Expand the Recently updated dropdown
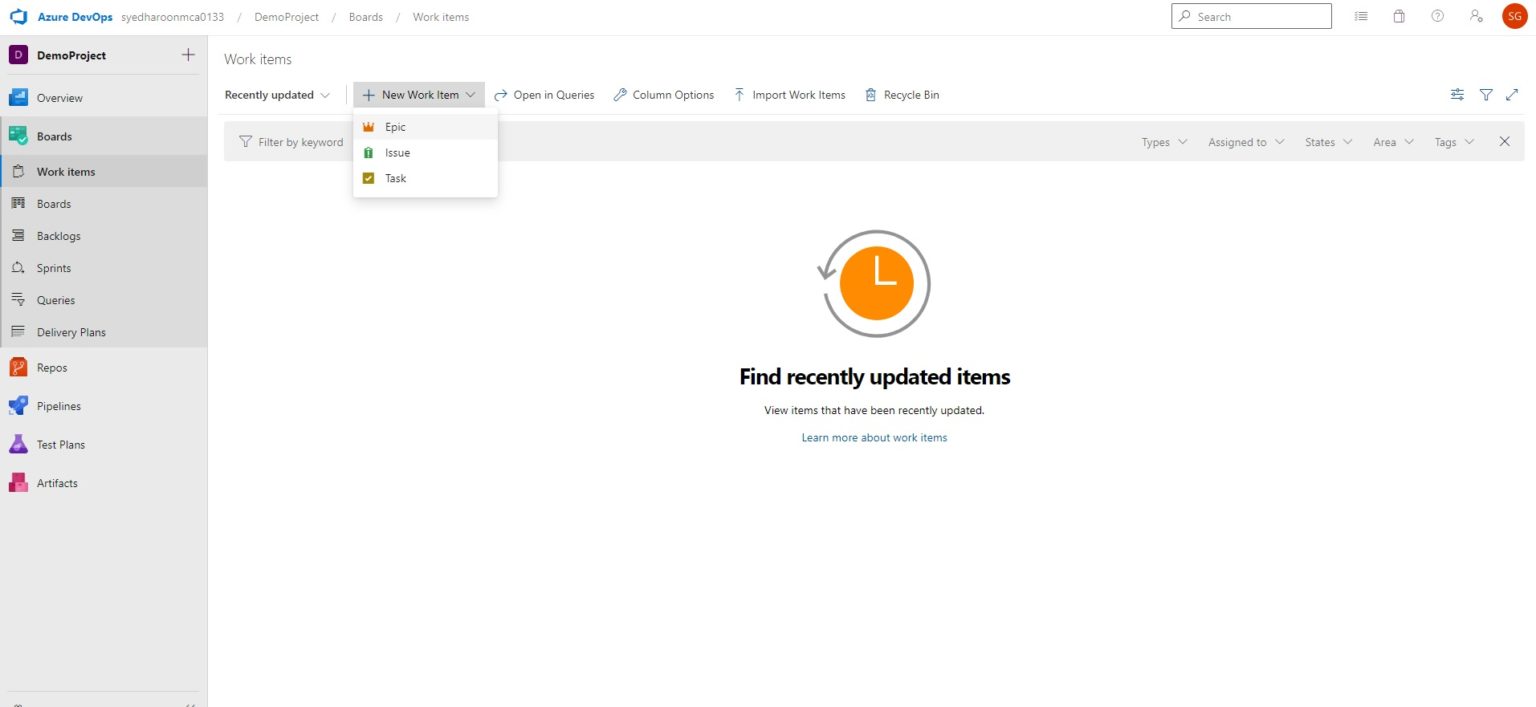Screen dimensions: 1536x707 click(277, 94)
